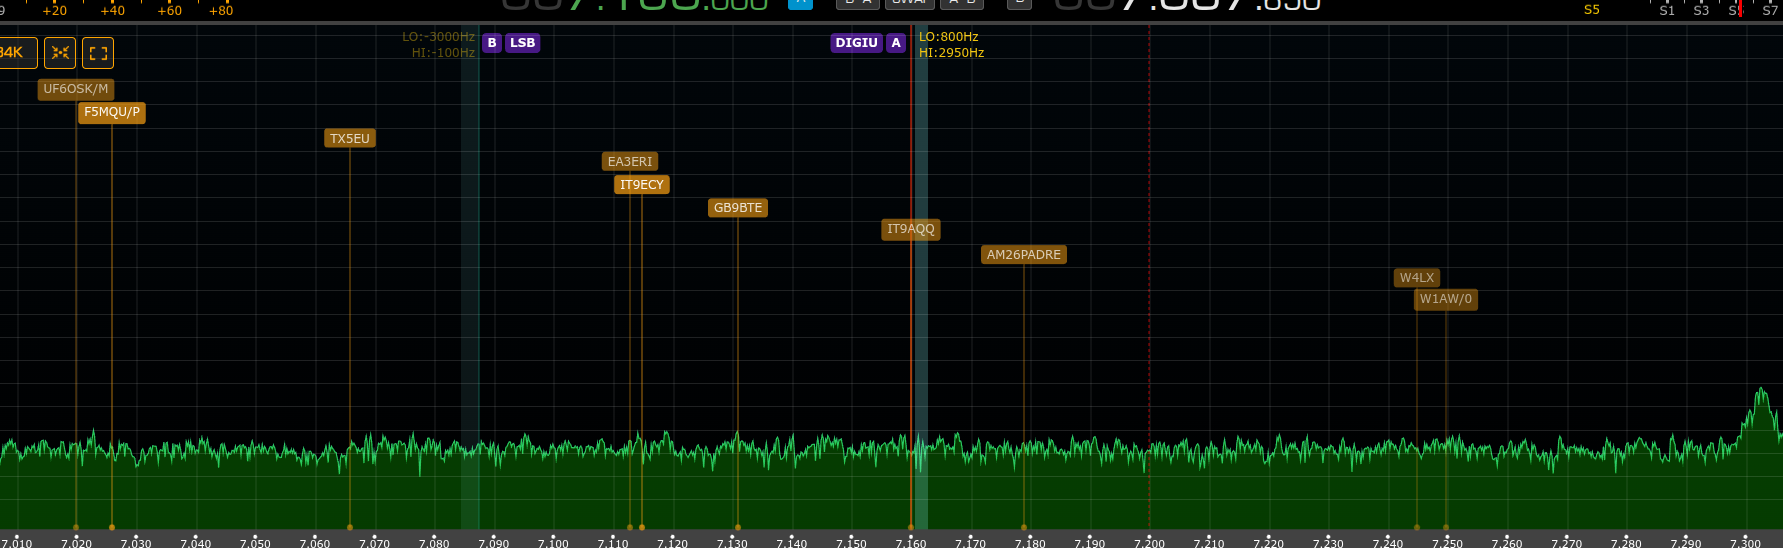This screenshot has width=1783, height=548.
Task: Click the LO:800Hz HI:2950Hz filter readout
Action: click(x=951, y=45)
